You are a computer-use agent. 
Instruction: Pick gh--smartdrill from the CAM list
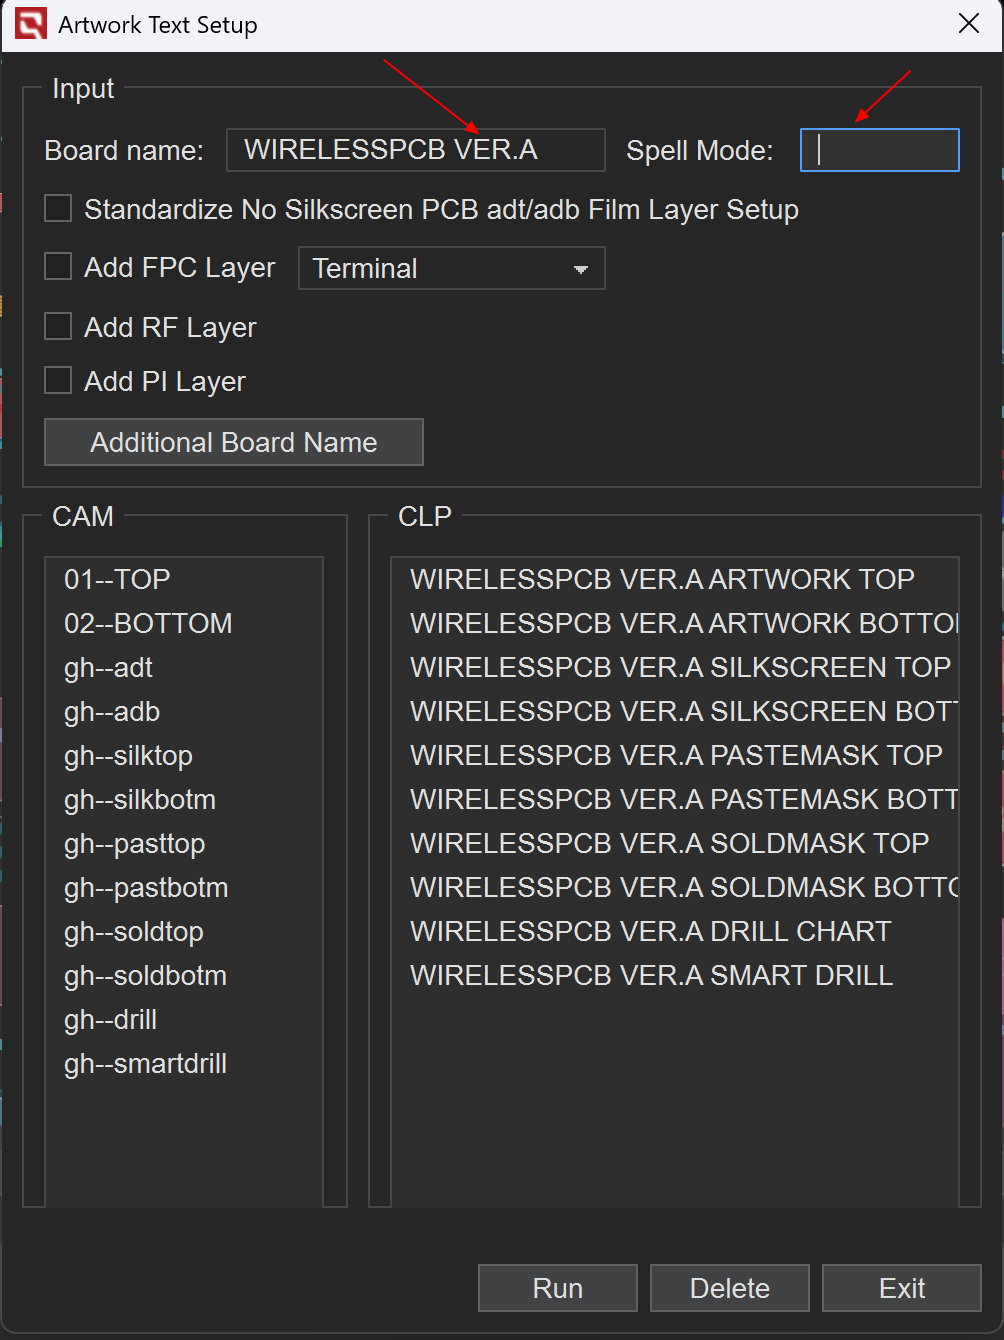(x=145, y=1063)
